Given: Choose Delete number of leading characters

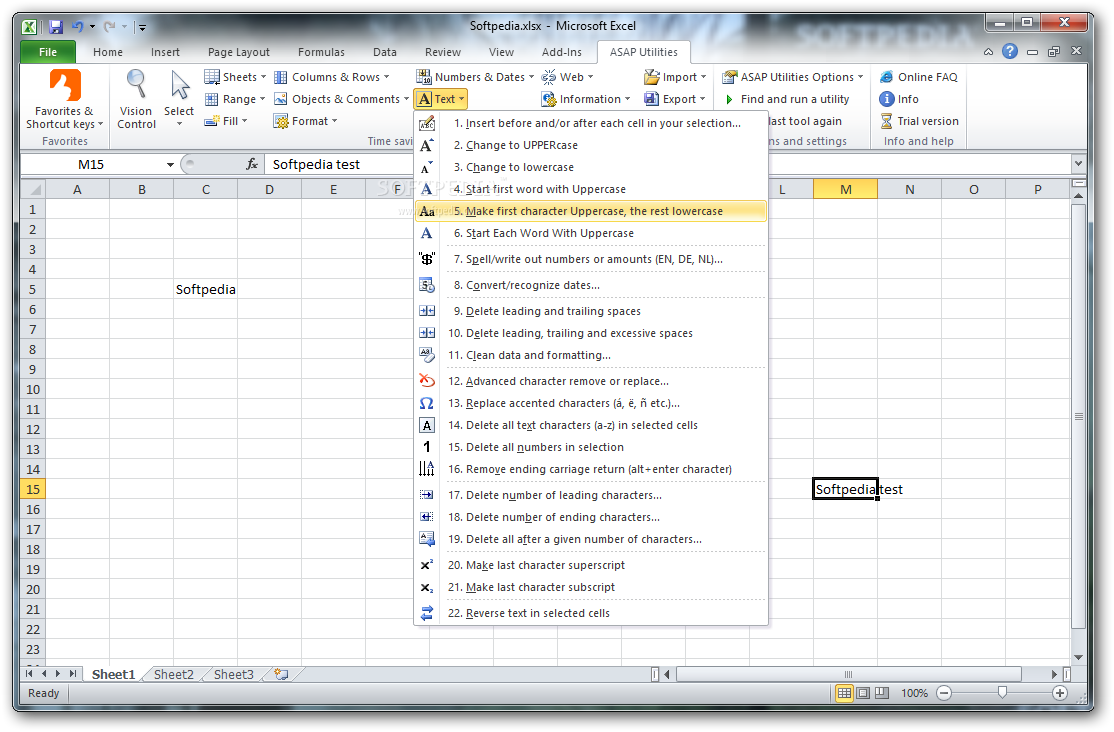Looking at the screenshot, I should coord(590,495).
